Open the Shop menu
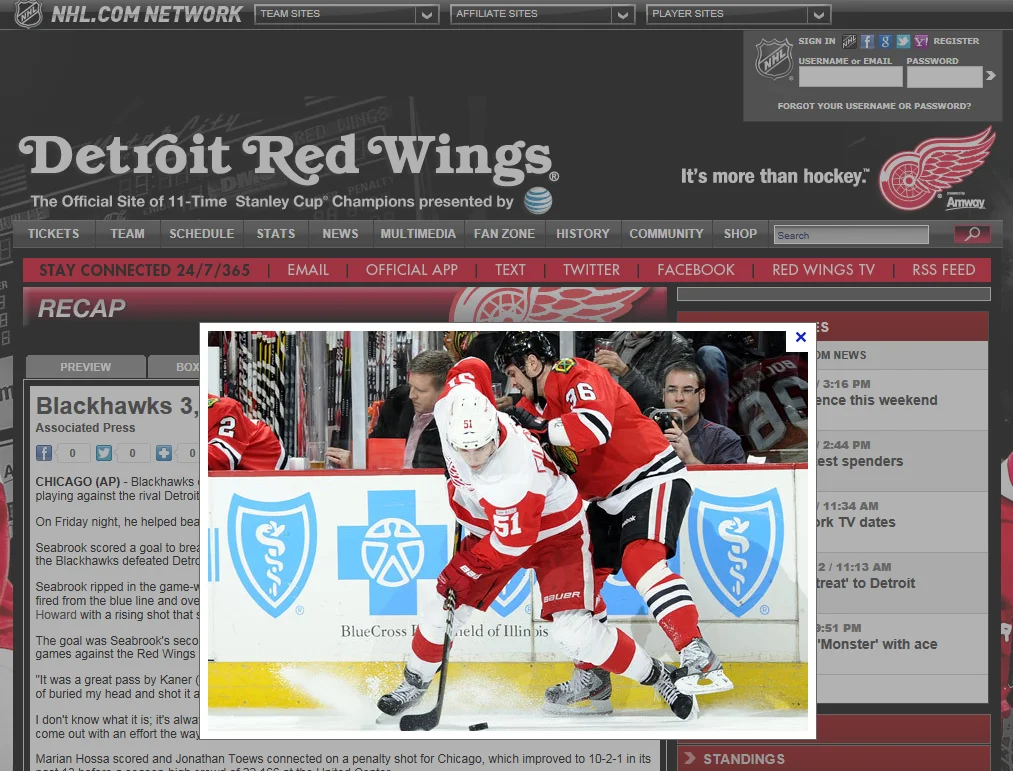 point(740,233)
